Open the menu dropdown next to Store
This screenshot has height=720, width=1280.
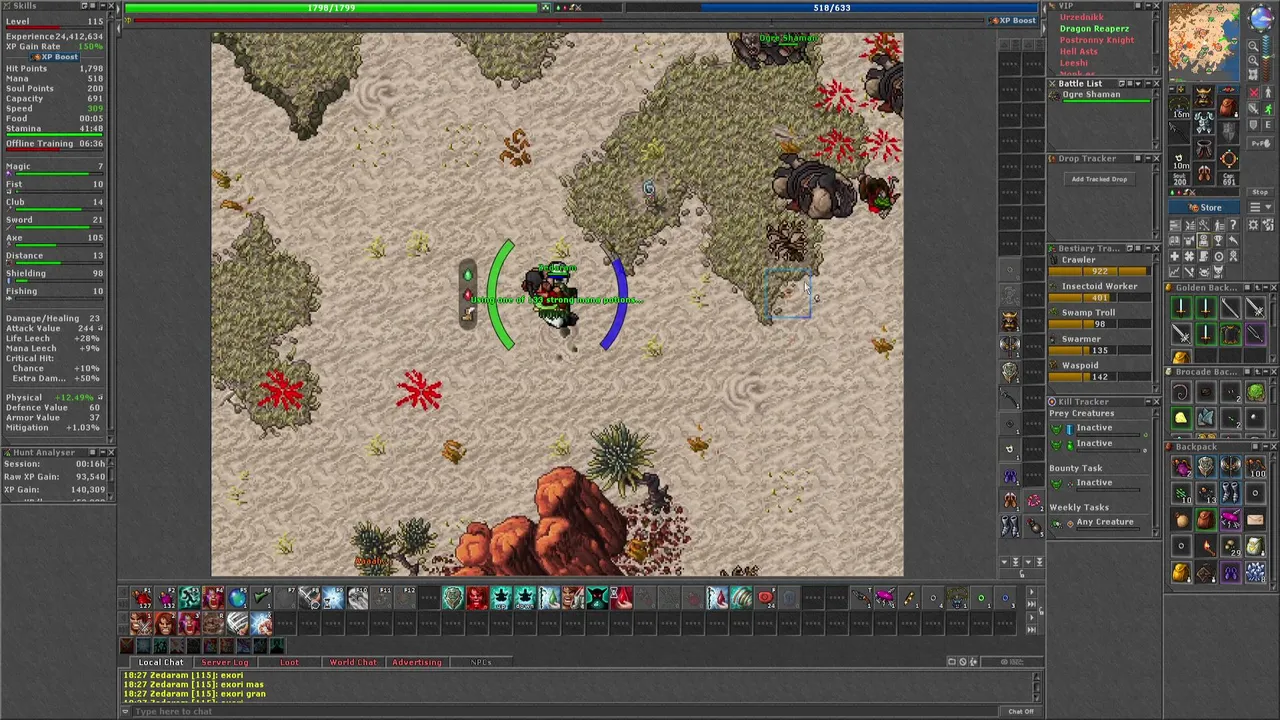click(x=1260, y=207)
